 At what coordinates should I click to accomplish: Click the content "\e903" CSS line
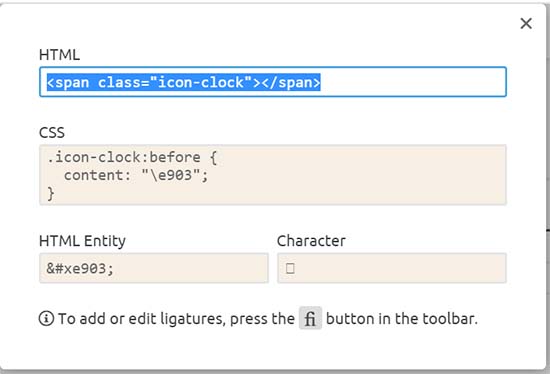pyautogui.click(x=136, y=175)
